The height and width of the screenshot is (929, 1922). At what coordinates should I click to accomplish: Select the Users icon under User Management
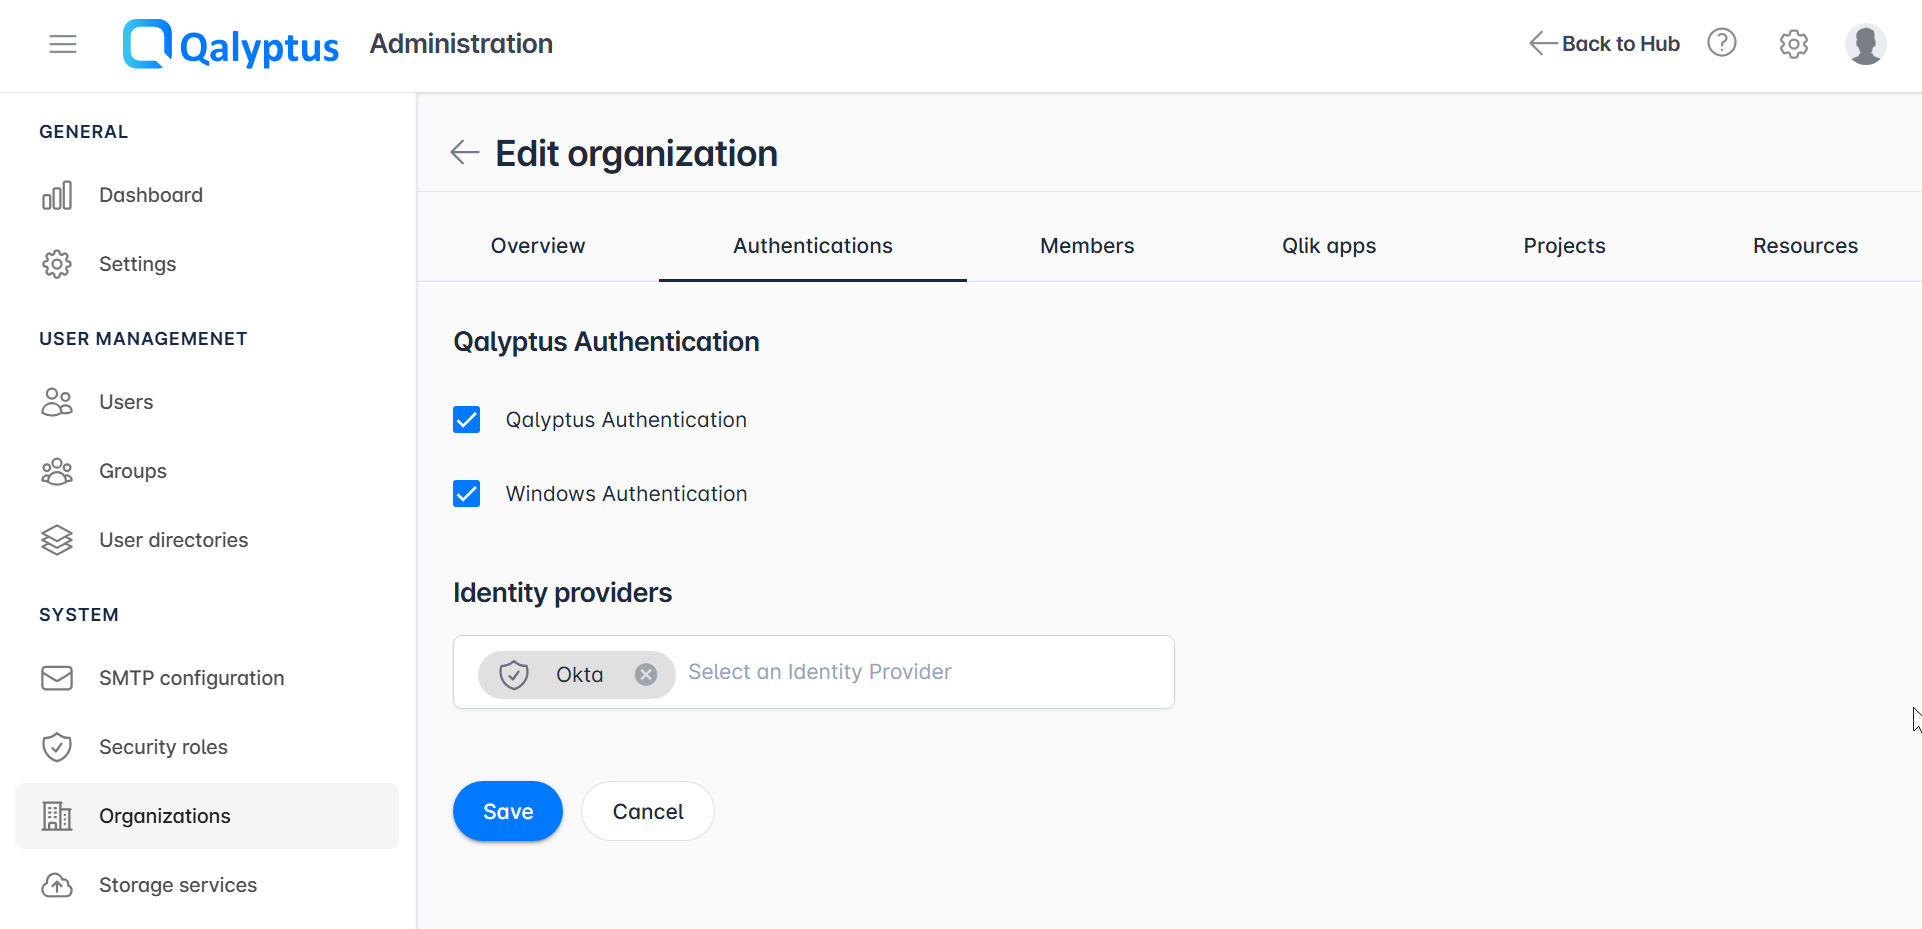pyautogui.click(x=57, y=401)
